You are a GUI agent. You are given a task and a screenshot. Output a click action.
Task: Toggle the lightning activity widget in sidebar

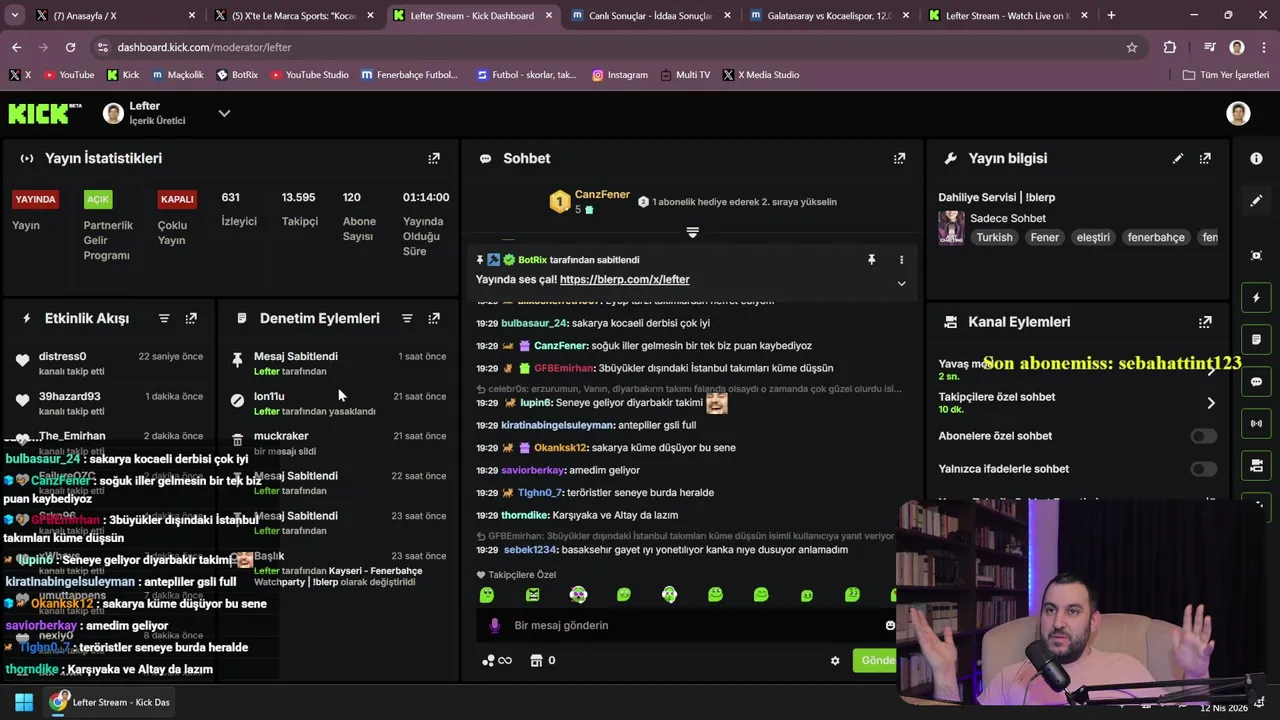coord(1256,298)
